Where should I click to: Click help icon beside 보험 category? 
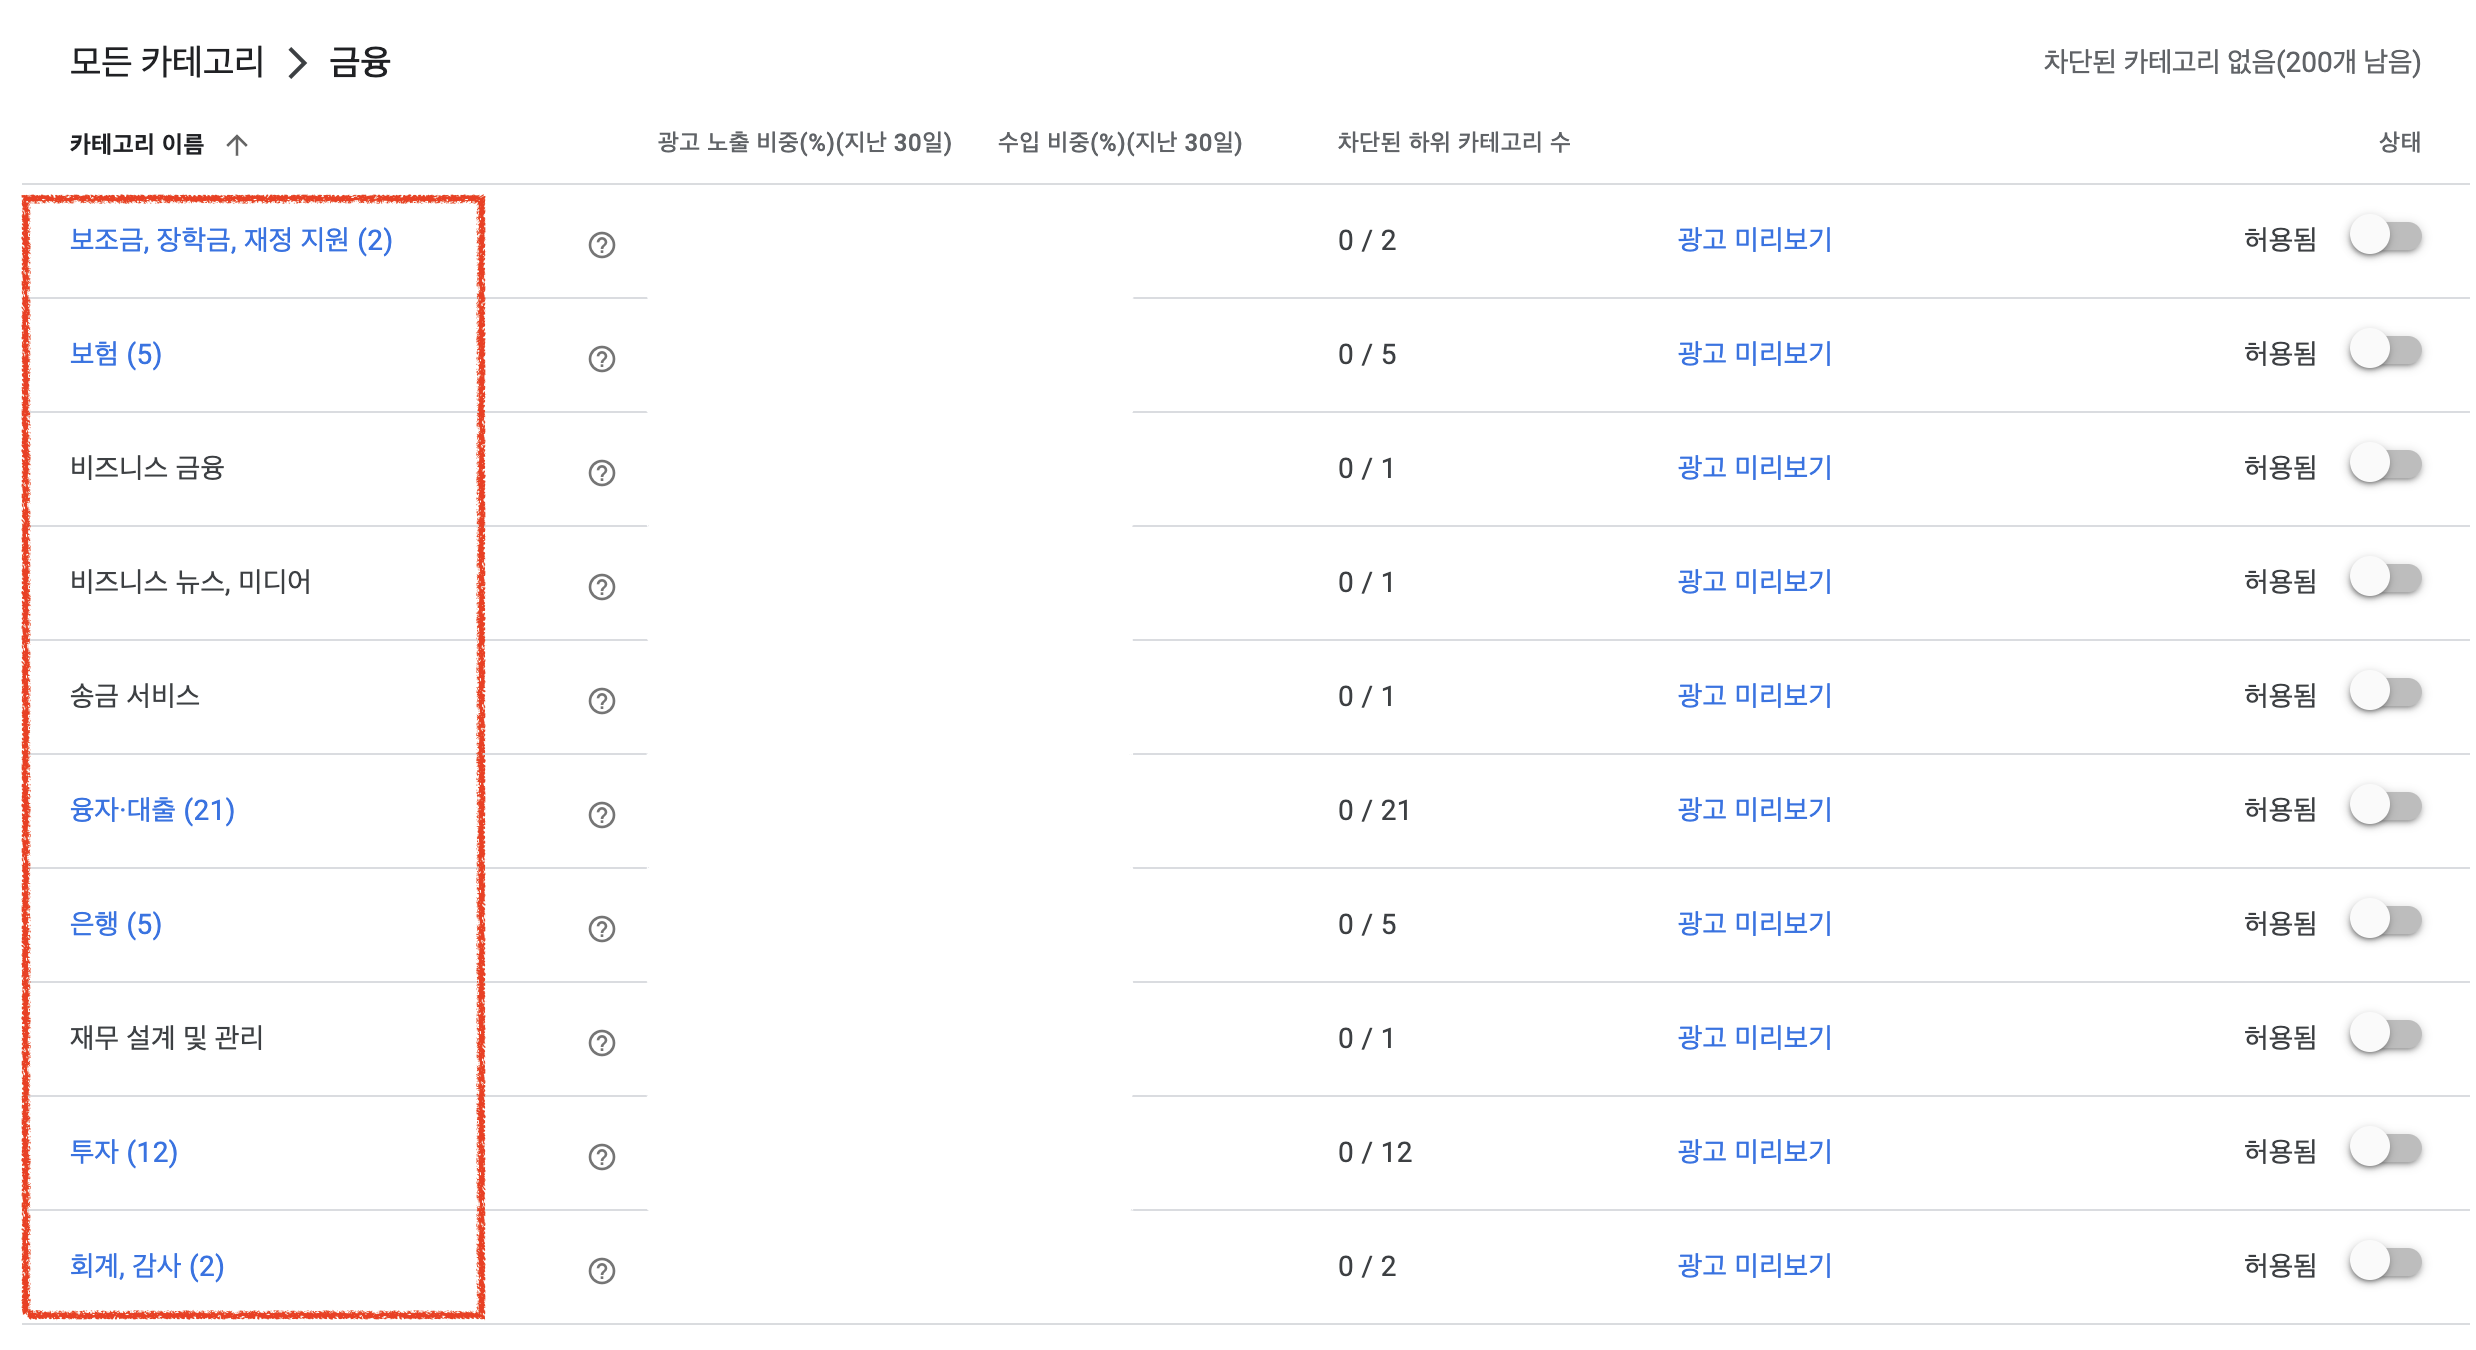click(x=601, y=359)
